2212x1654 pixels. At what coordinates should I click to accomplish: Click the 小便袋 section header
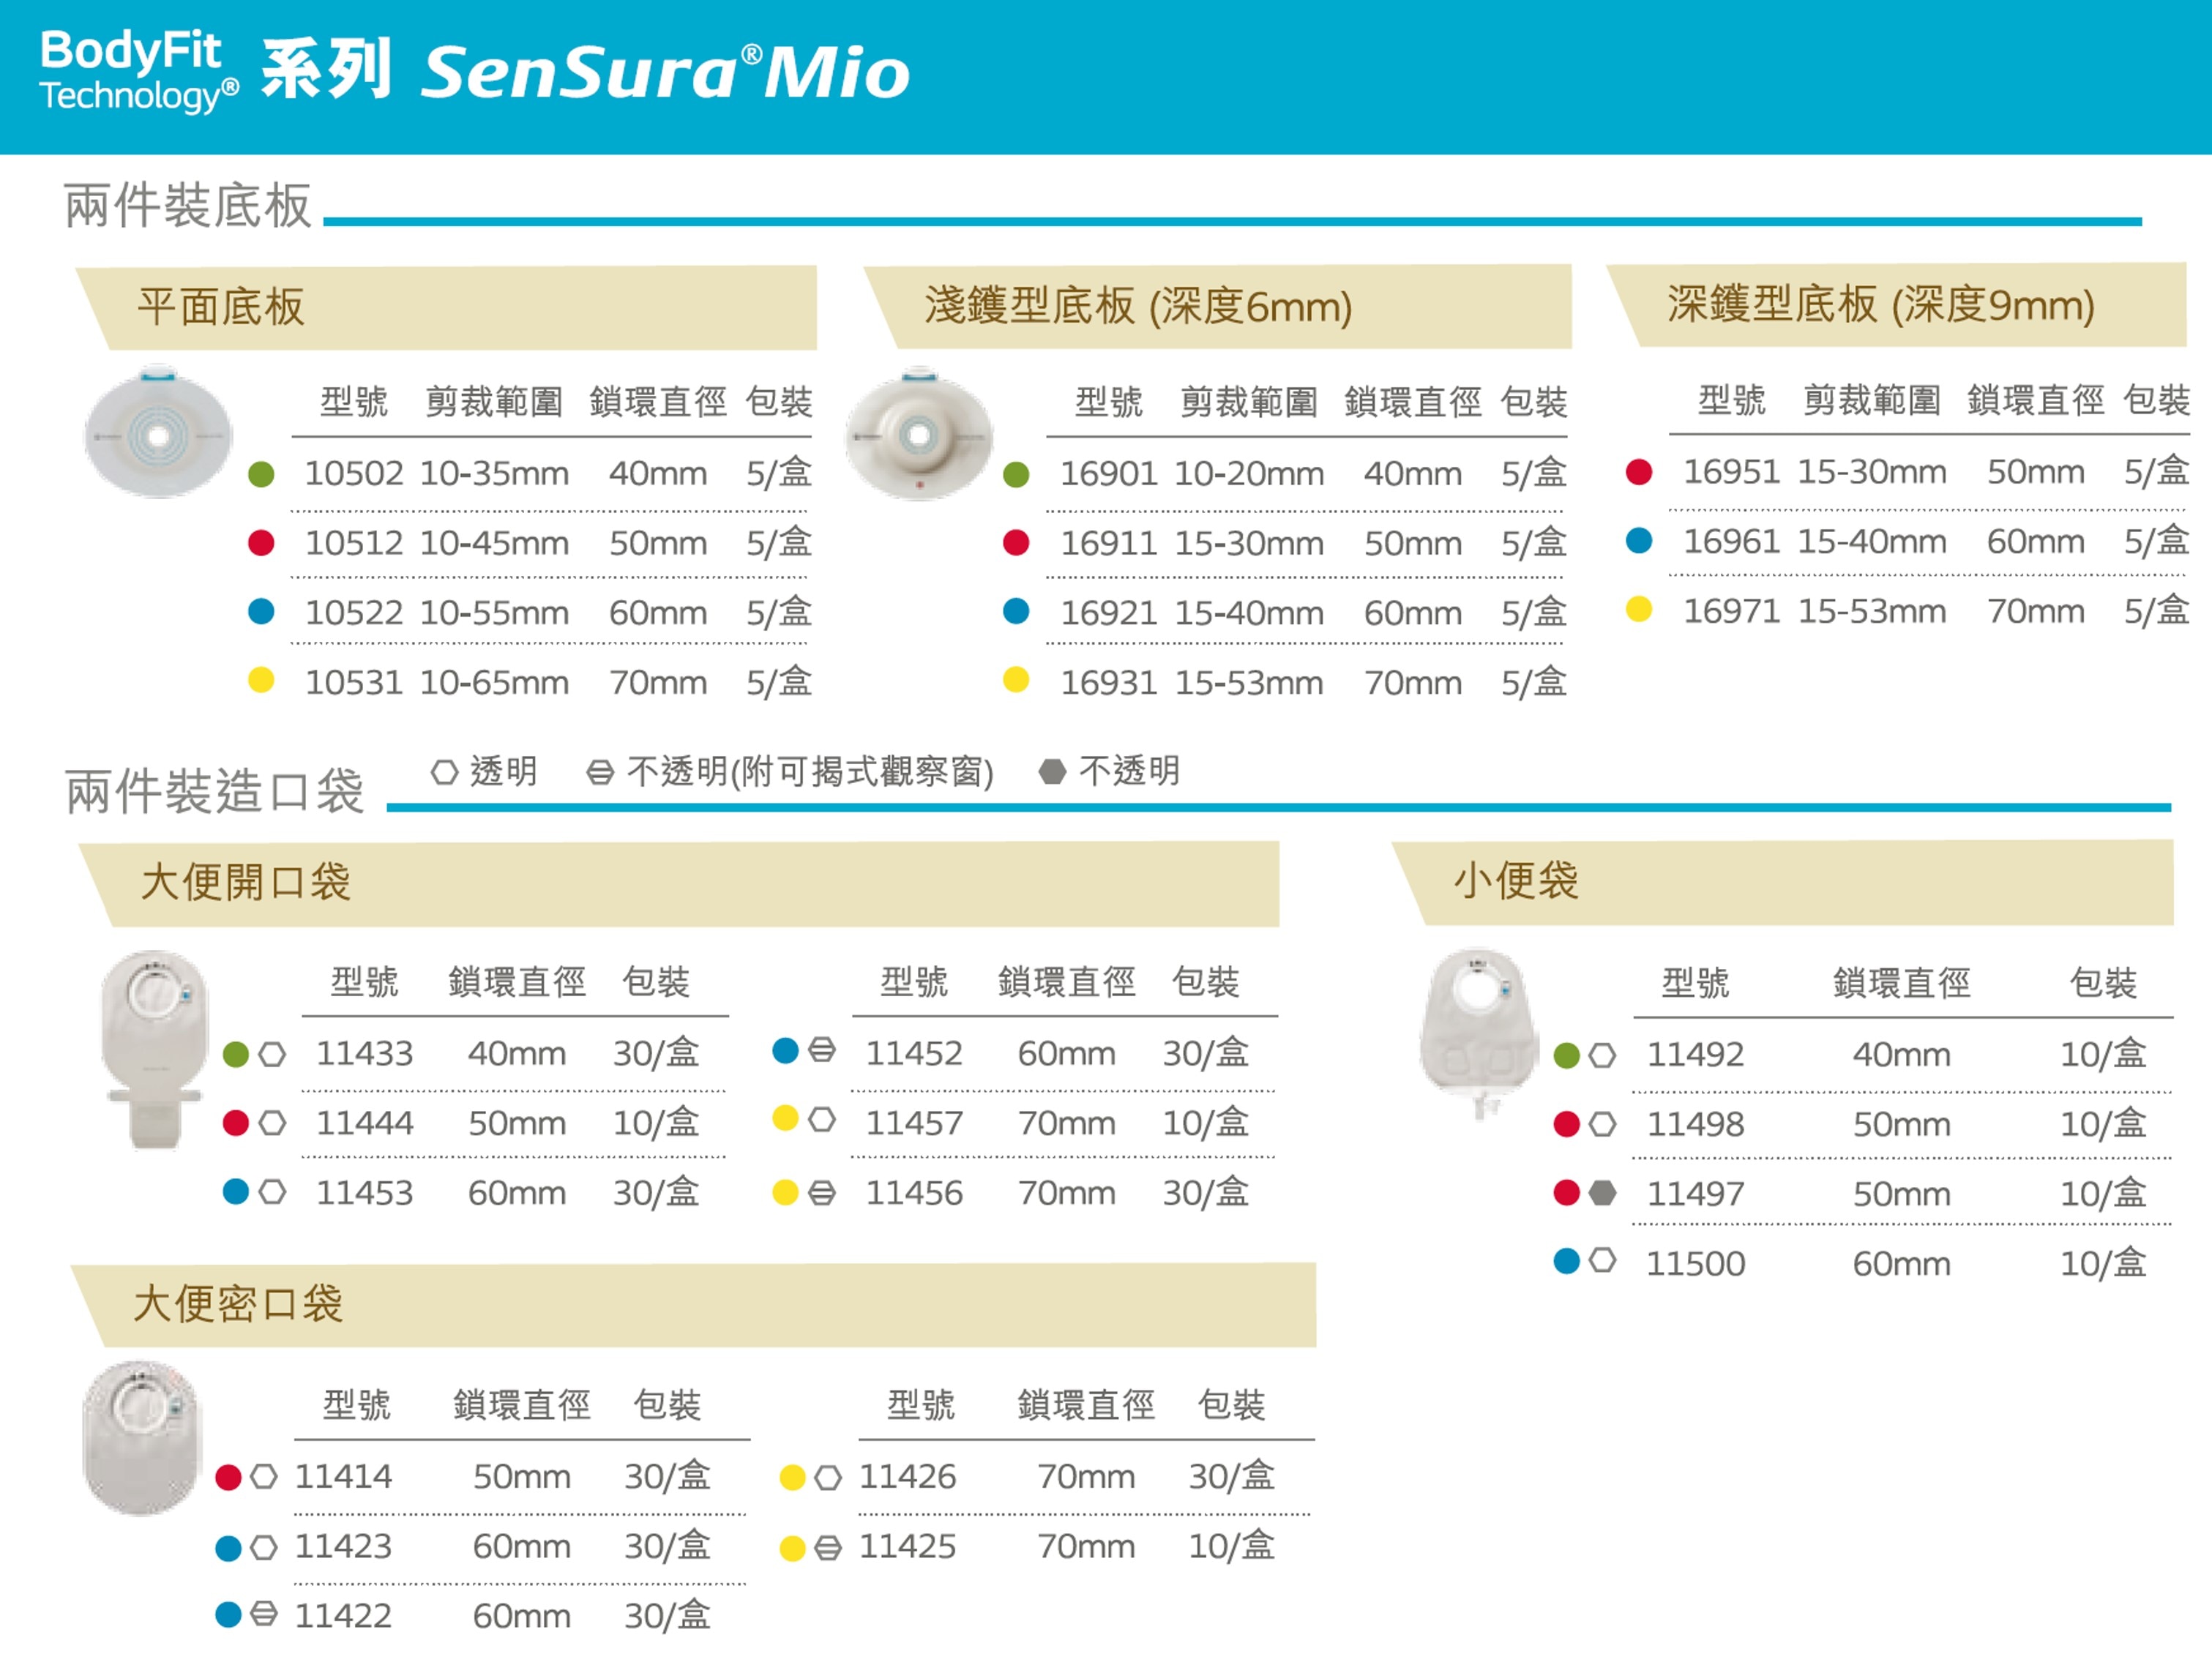click(x=1783, y=882)
